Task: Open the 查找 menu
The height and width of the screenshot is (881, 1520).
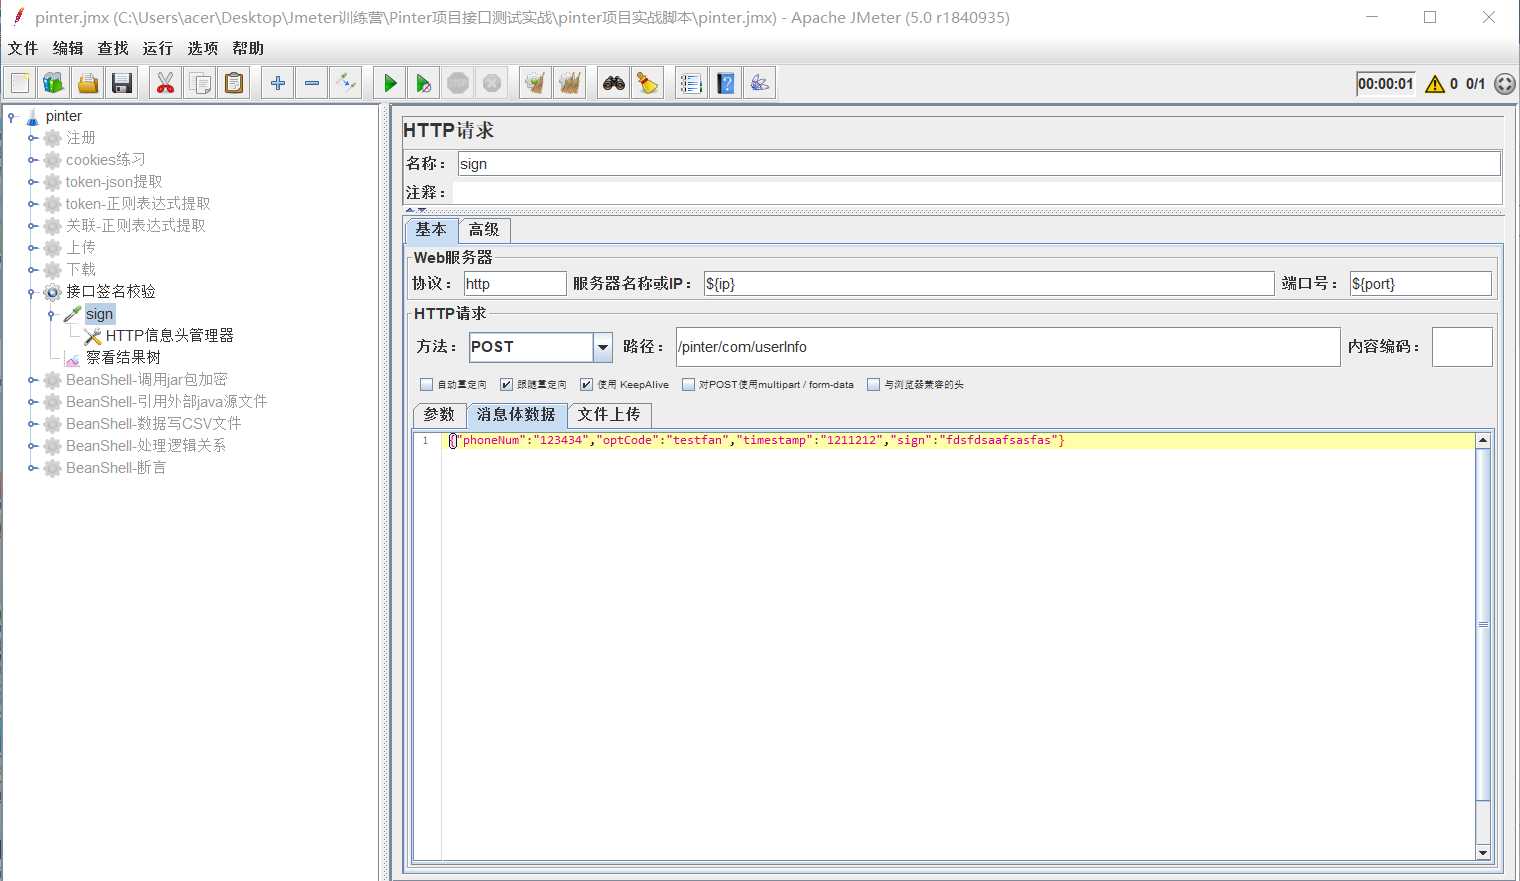Action: [113, 48]
